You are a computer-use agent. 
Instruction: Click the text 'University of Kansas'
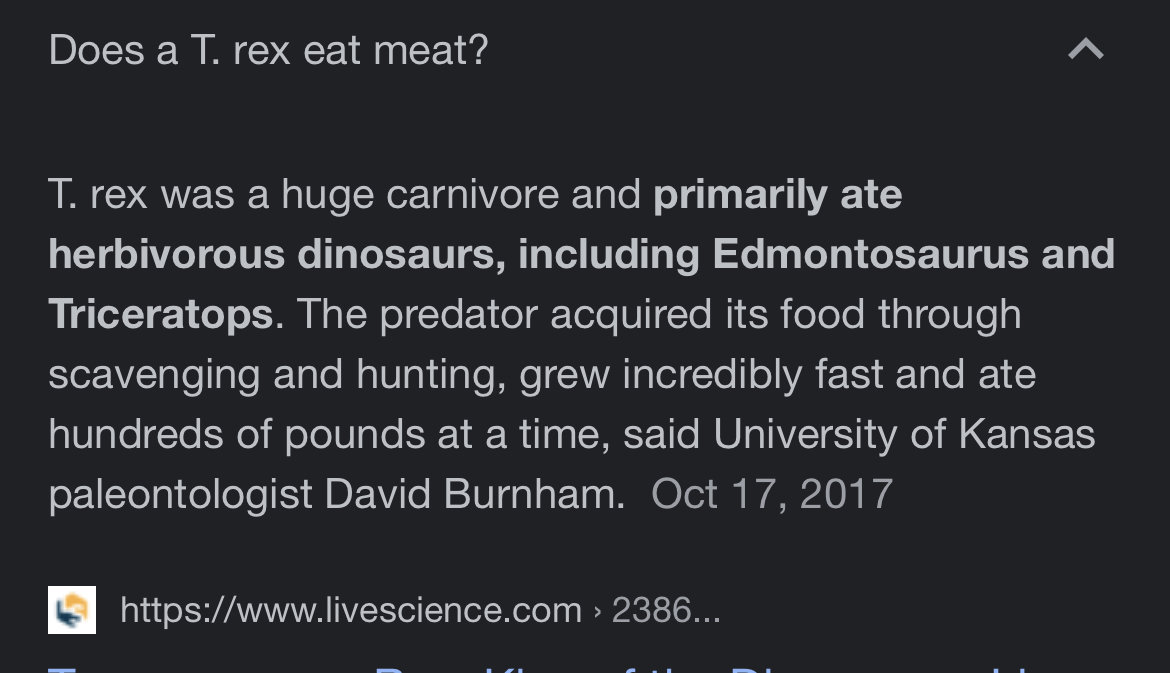pyautogui.click(x=904, y=434)
